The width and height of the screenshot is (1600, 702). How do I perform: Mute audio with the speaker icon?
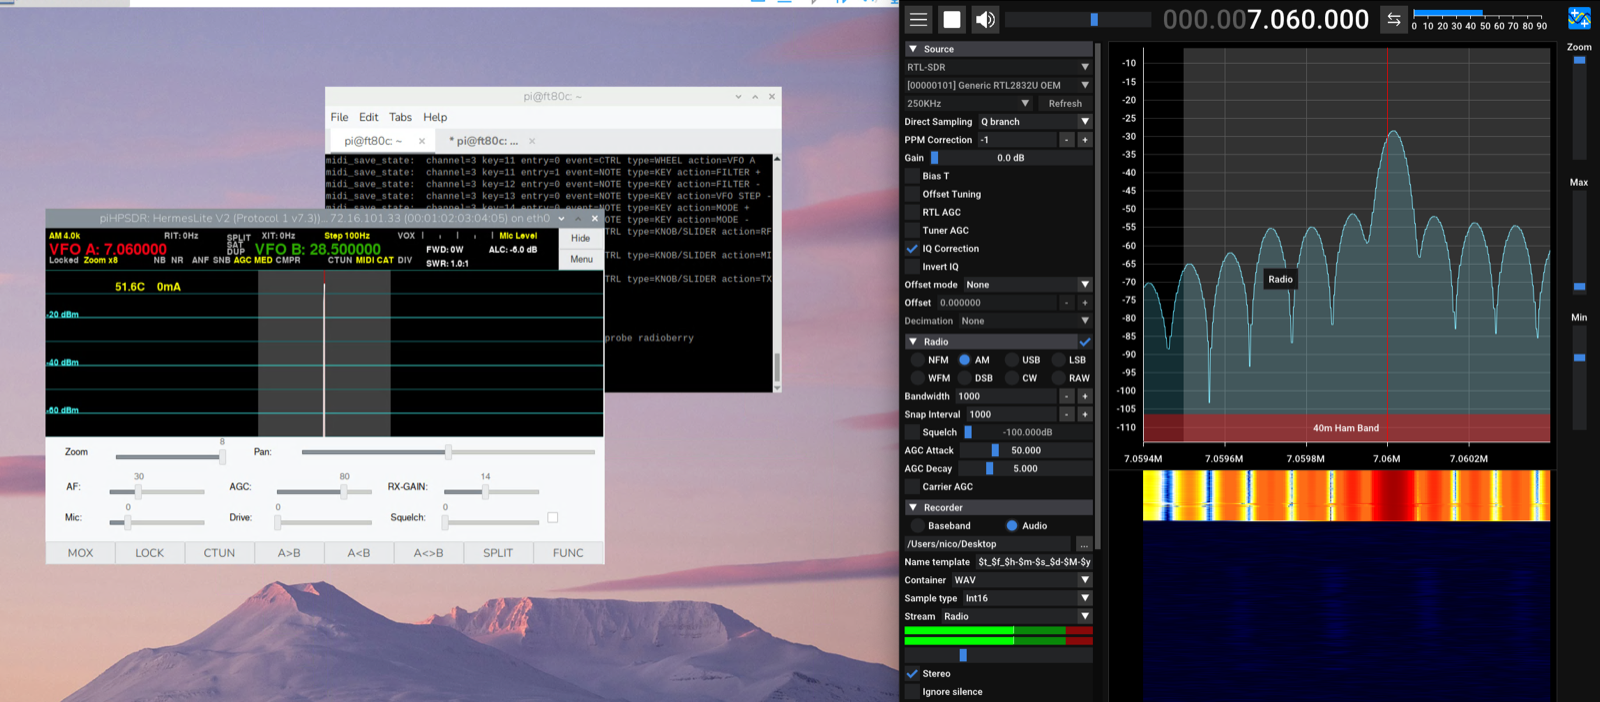click(985, 19)
